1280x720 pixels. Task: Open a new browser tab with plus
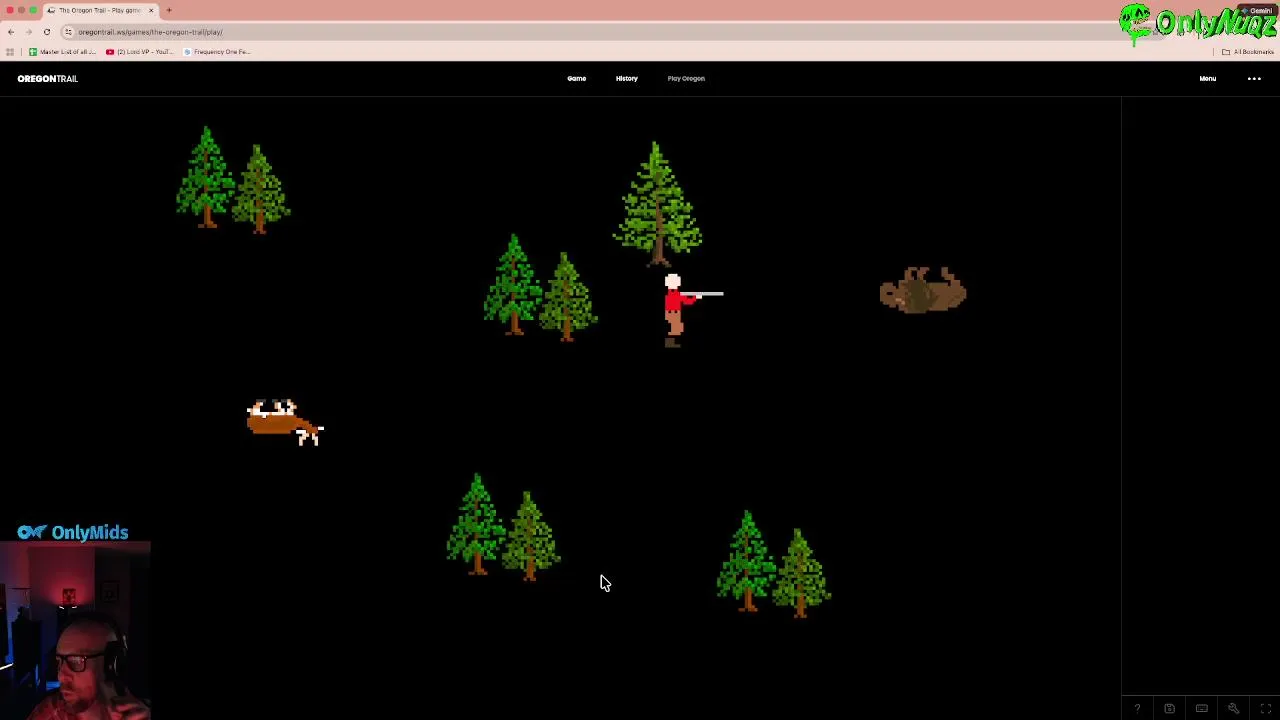(x=169, y=10)
